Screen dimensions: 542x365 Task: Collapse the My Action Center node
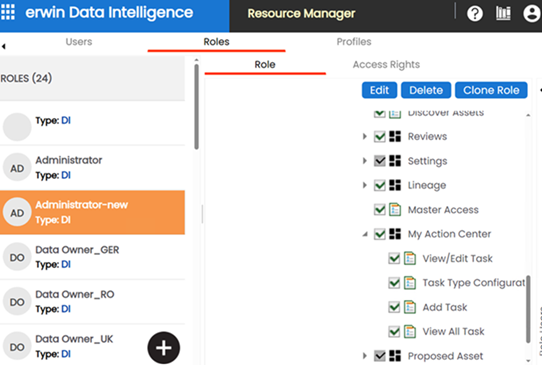pos(365,234)
